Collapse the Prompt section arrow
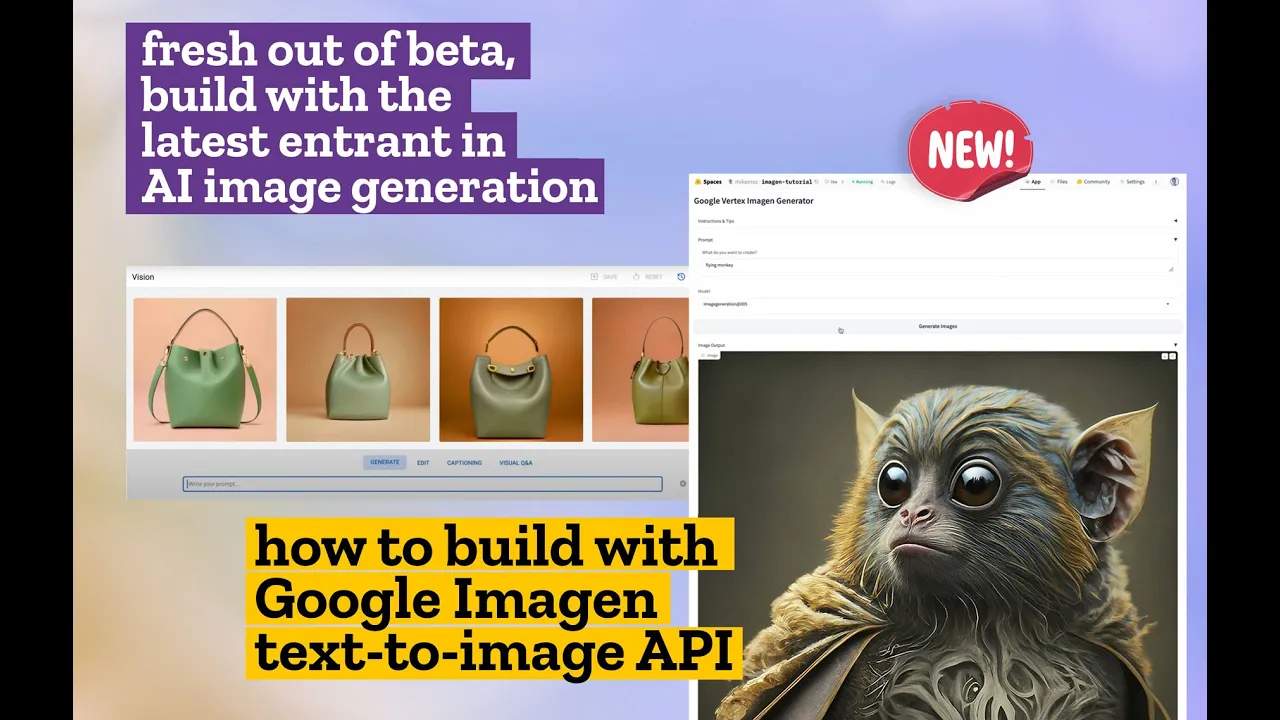Screen dimensions: 1280x720 pos(1175,239)
